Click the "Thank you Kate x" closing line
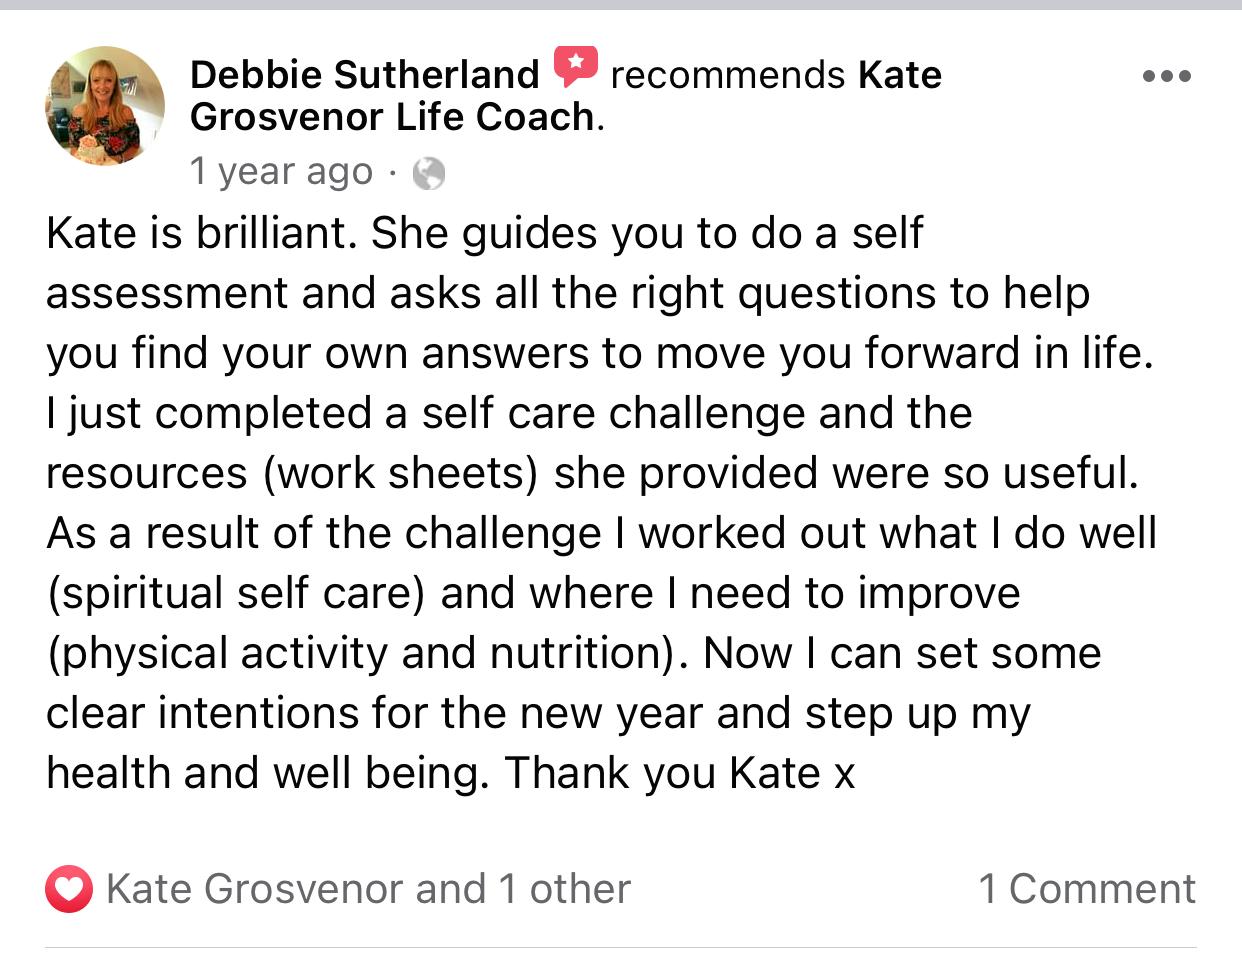Viewport: 1242px width, 958px height. click(680, 773)
